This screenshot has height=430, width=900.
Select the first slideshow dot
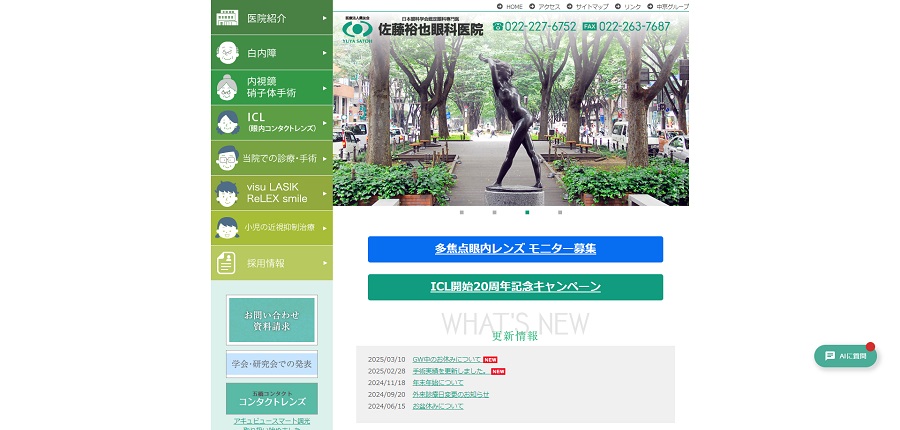tap(461, 212)
